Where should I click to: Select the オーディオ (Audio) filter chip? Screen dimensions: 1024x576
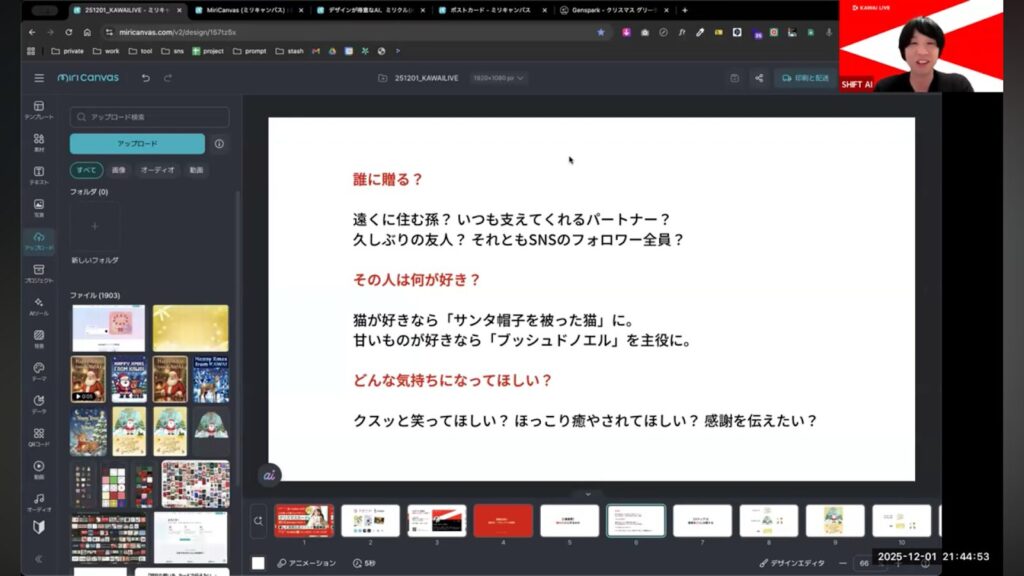[x=157, y=170]
